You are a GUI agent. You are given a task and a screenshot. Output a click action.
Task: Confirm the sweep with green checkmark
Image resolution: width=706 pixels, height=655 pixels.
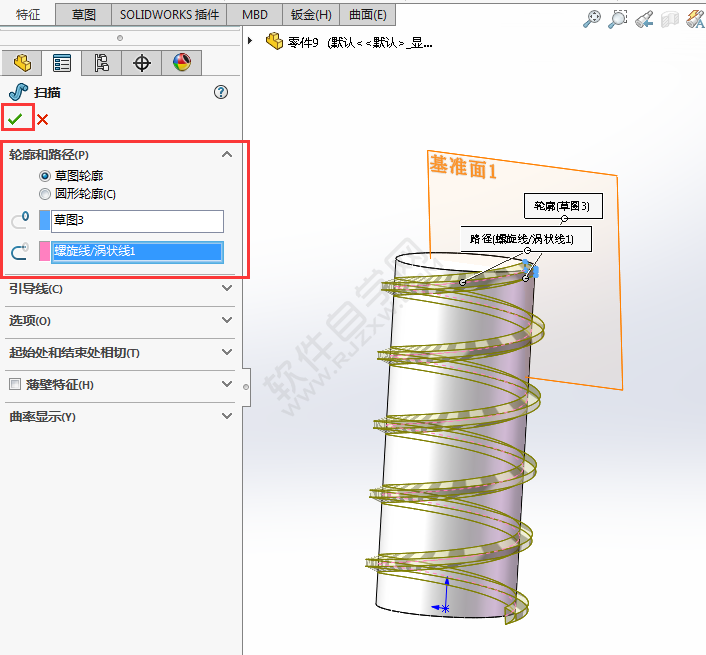(15, 119)
